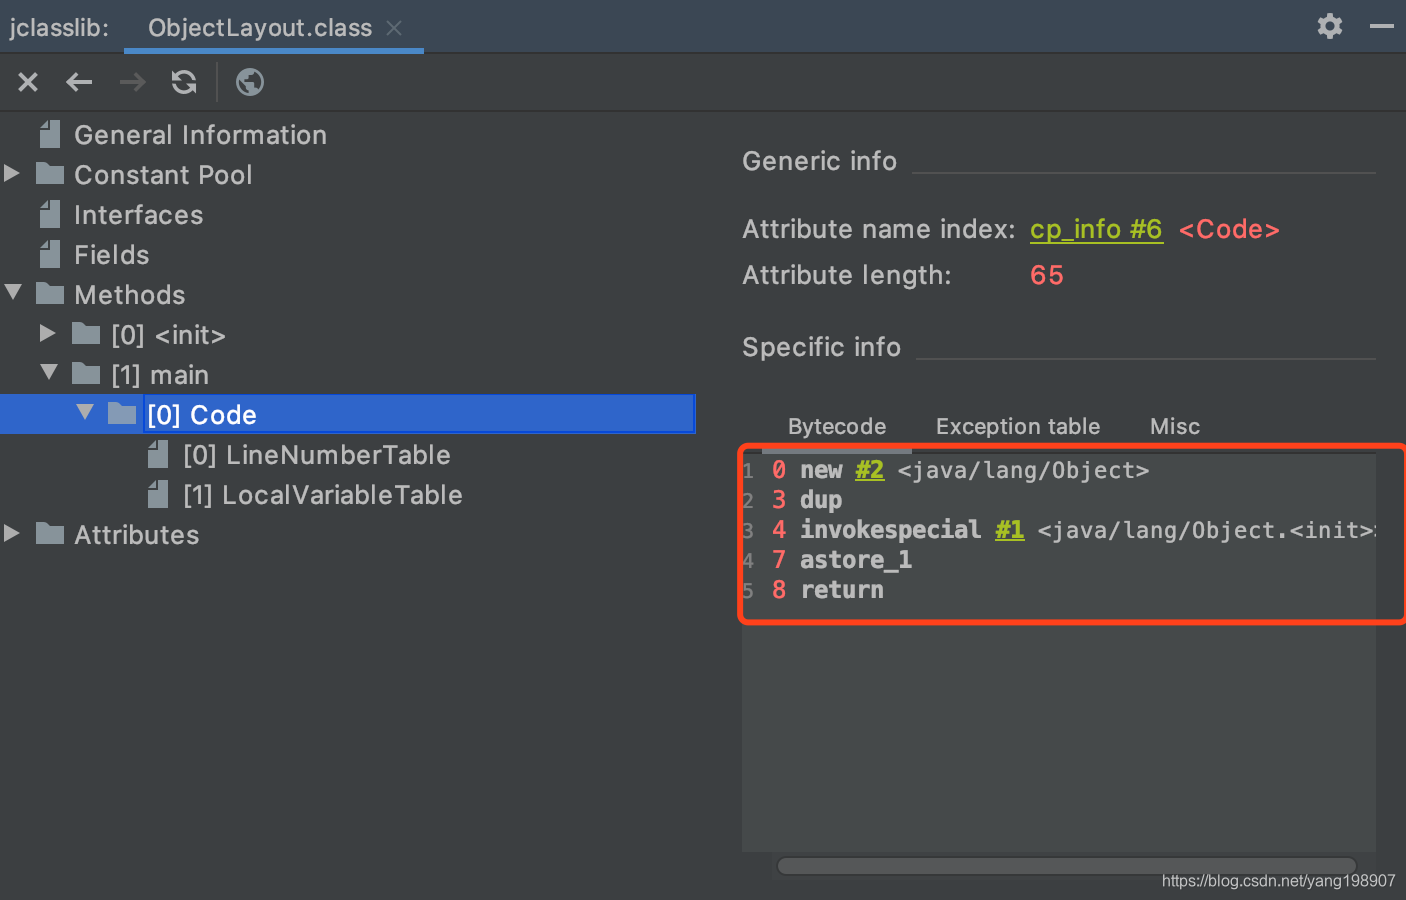Hide the tool window with the minus icon

click(1382, 26)
